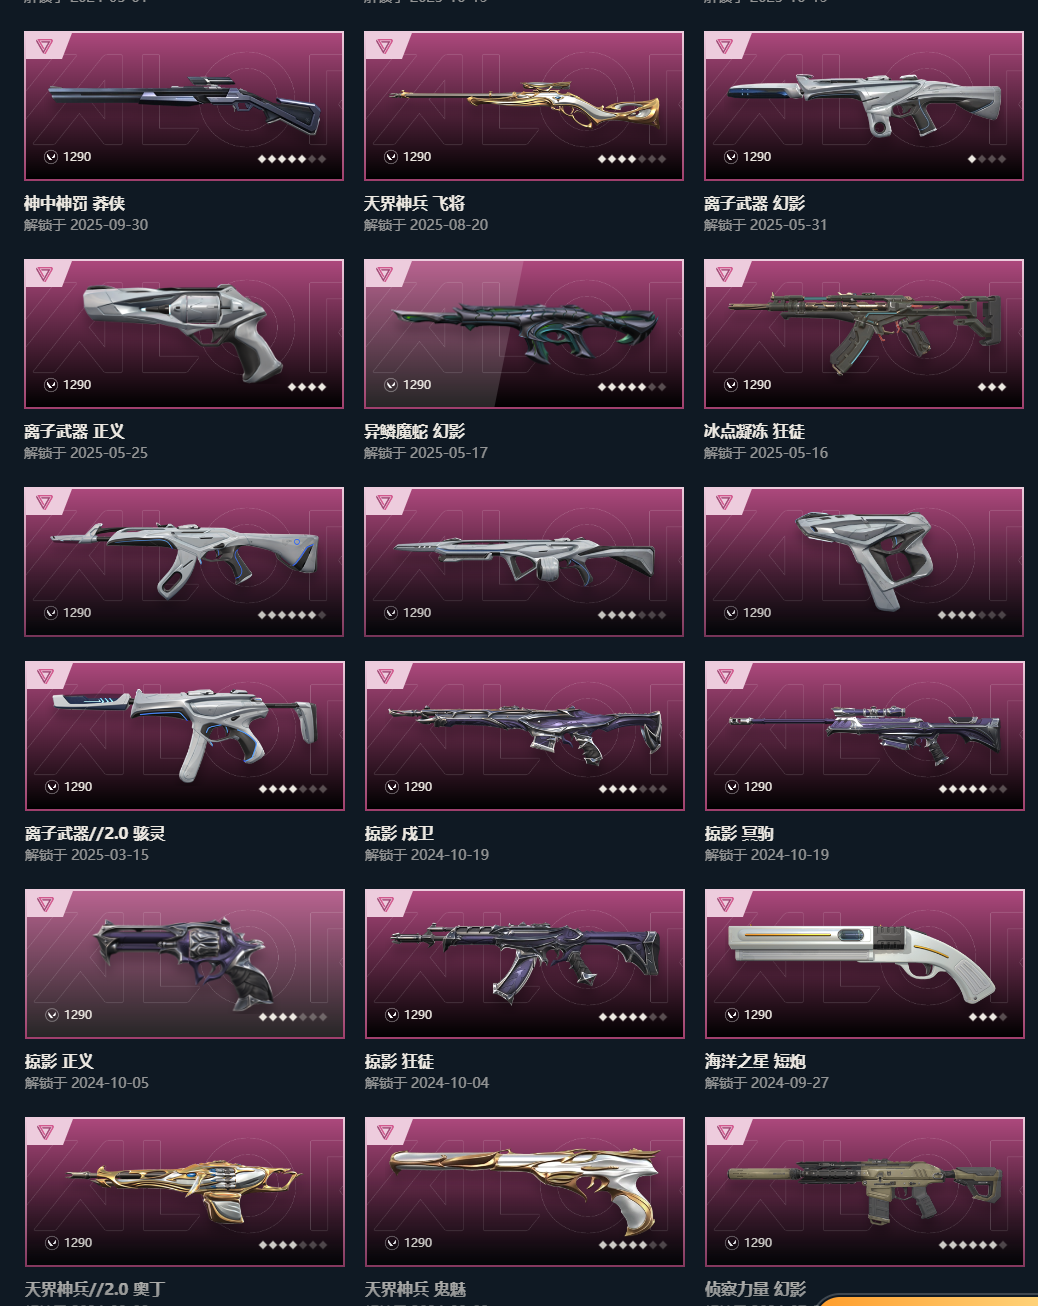The width and height of the screenshot is (1038, 1306).
Task: Select the 天界神兵 飞将 weapon thumbnail
Action: 524,106
